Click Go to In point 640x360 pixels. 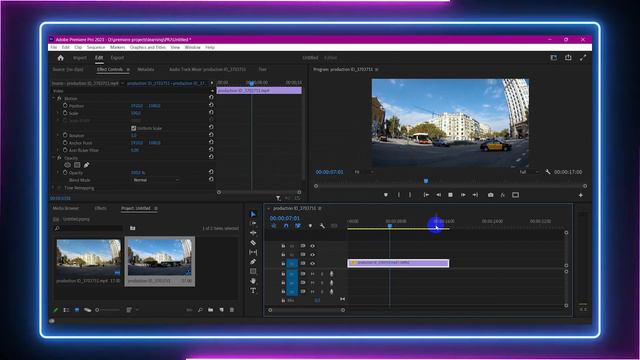[x=426, y=195]
